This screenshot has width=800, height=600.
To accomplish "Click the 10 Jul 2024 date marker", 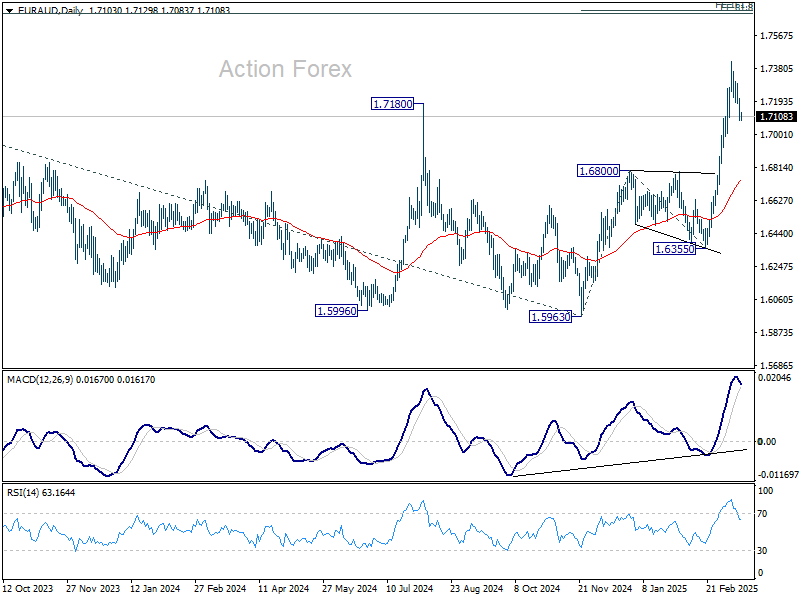I will 410,588.
